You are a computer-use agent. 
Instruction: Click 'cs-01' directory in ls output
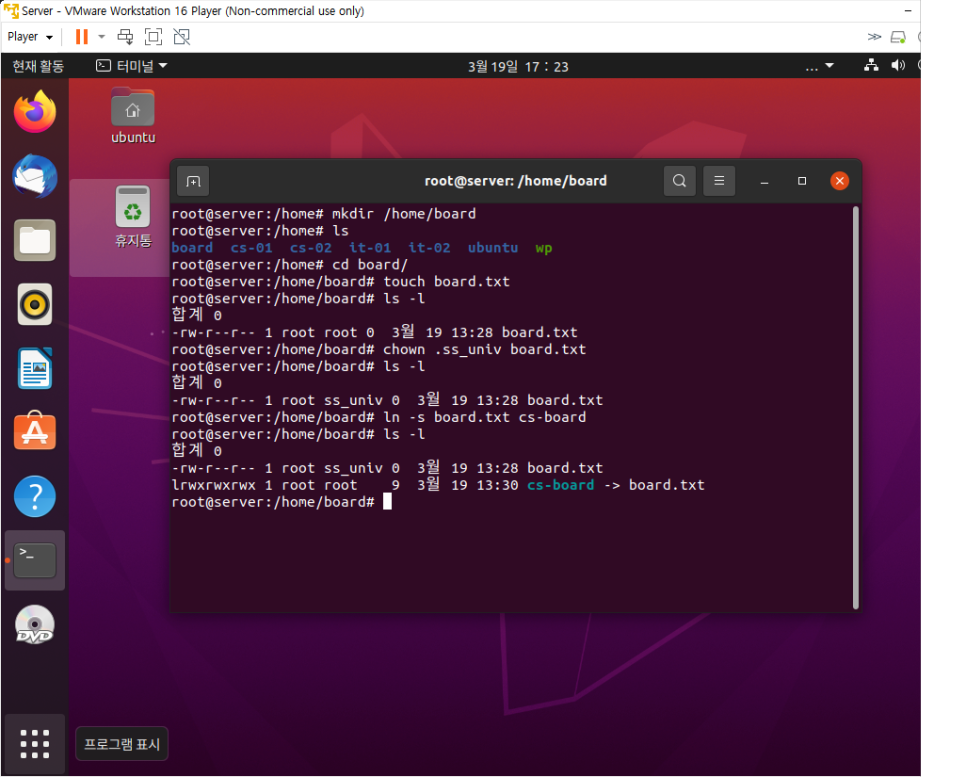pyautogui.click(x=251, y=248)
